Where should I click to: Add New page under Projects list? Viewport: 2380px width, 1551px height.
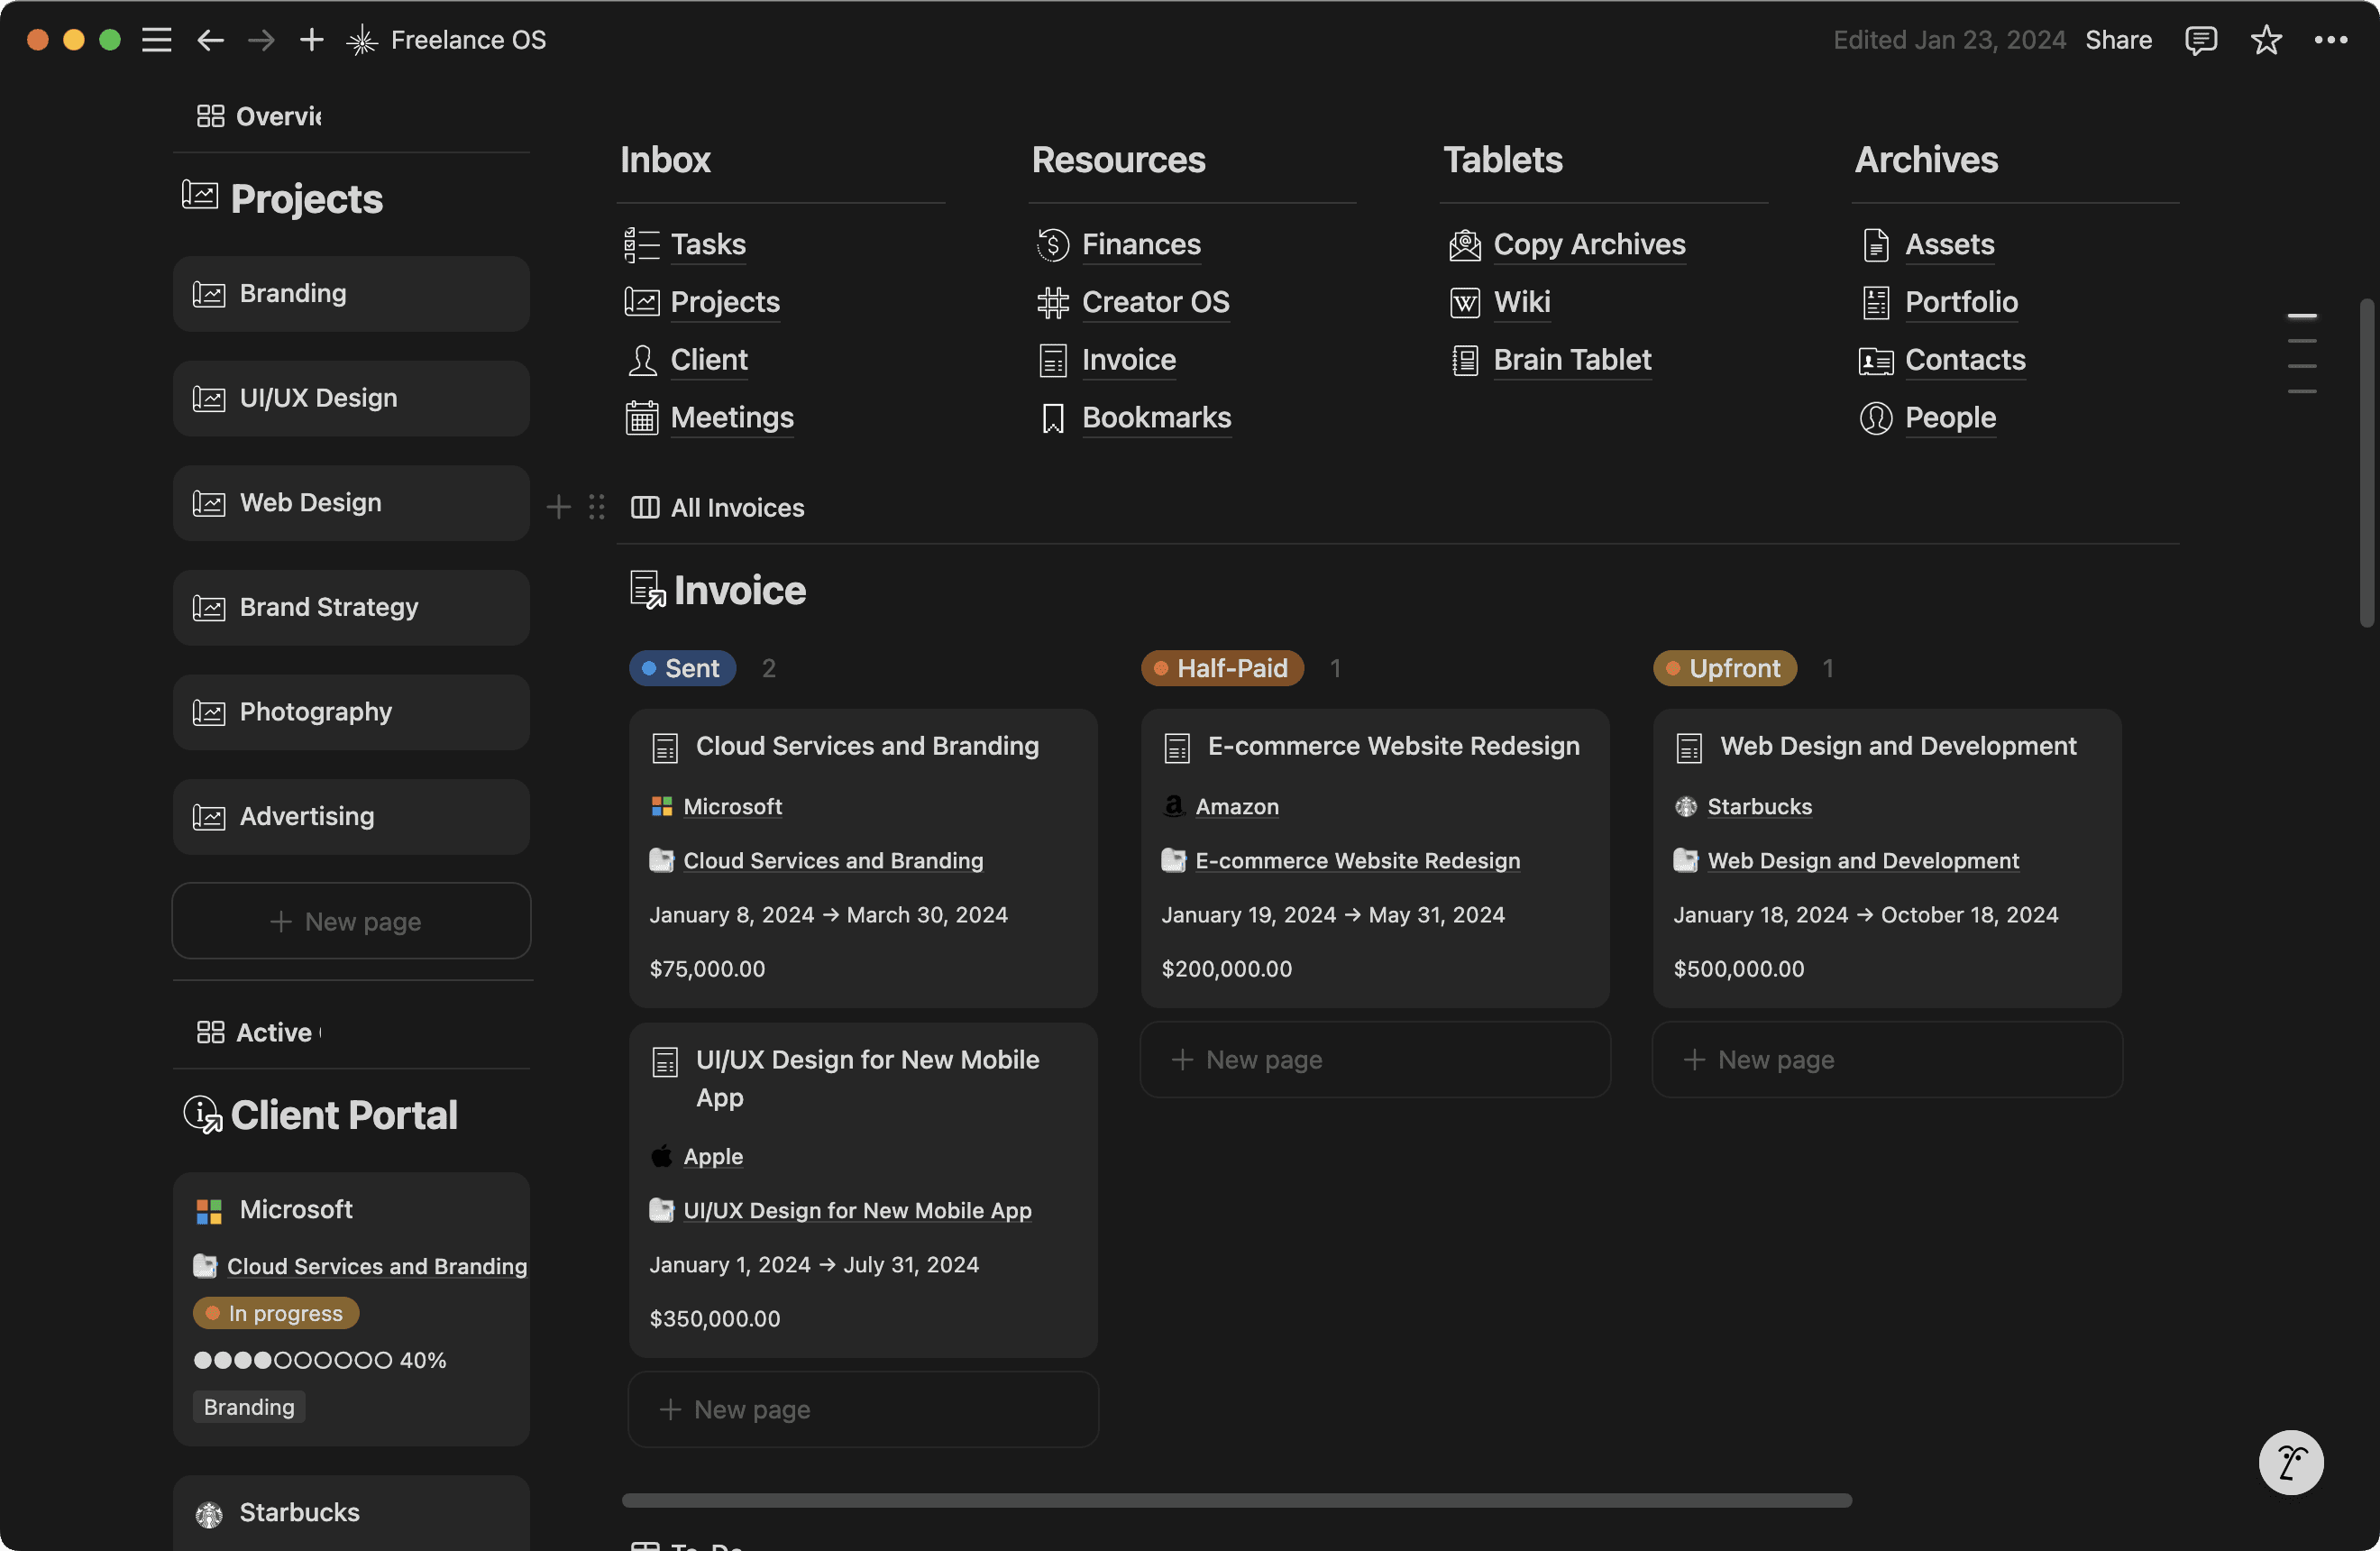(351, 921)
